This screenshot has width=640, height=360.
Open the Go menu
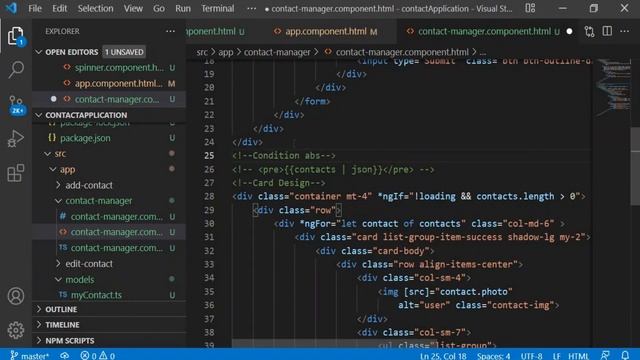[x=159, y=8]
